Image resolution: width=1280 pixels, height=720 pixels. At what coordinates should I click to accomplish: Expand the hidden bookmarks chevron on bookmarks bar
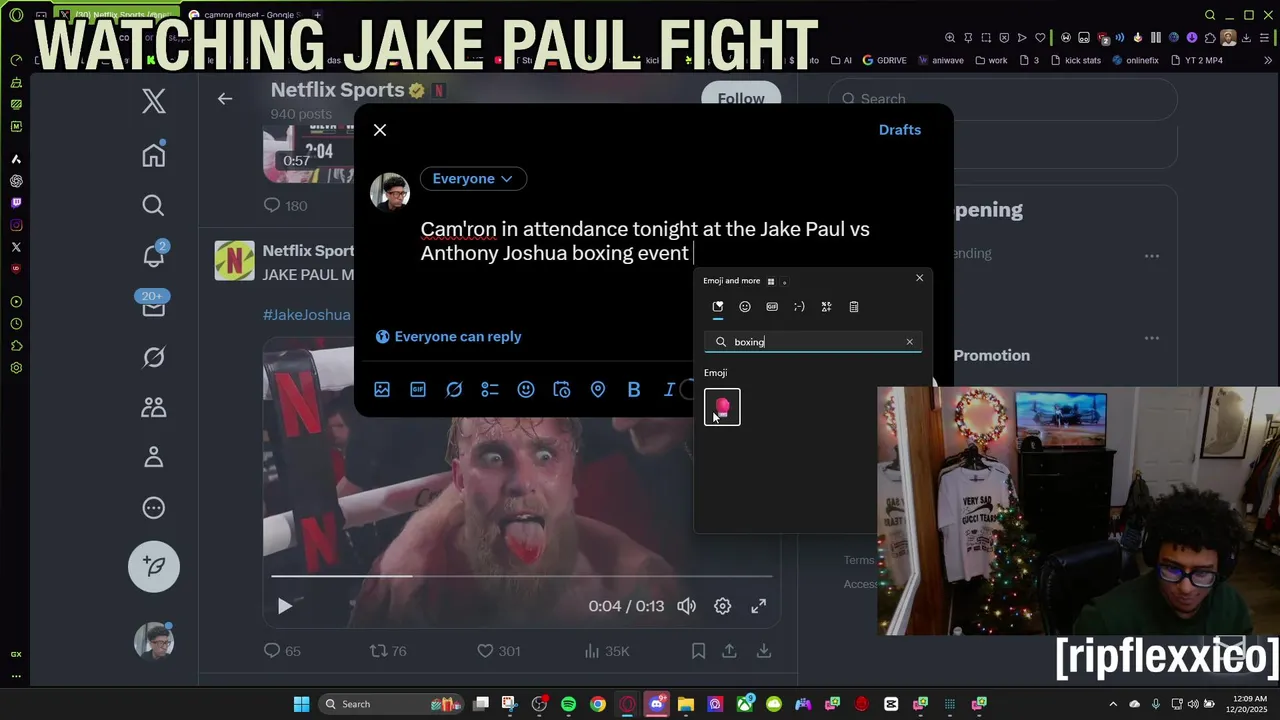tap(1267, 60)
